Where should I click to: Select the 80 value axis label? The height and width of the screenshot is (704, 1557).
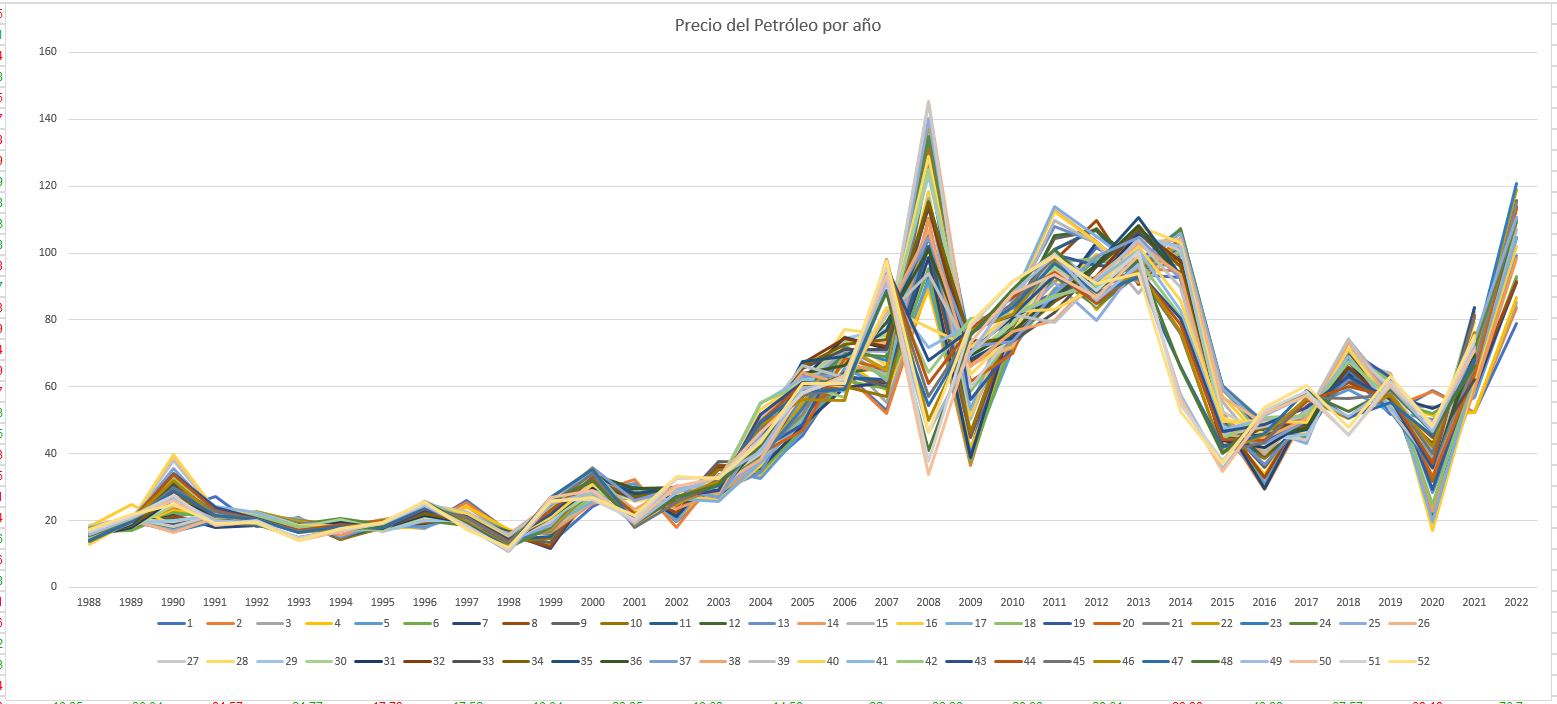point(50,320)
